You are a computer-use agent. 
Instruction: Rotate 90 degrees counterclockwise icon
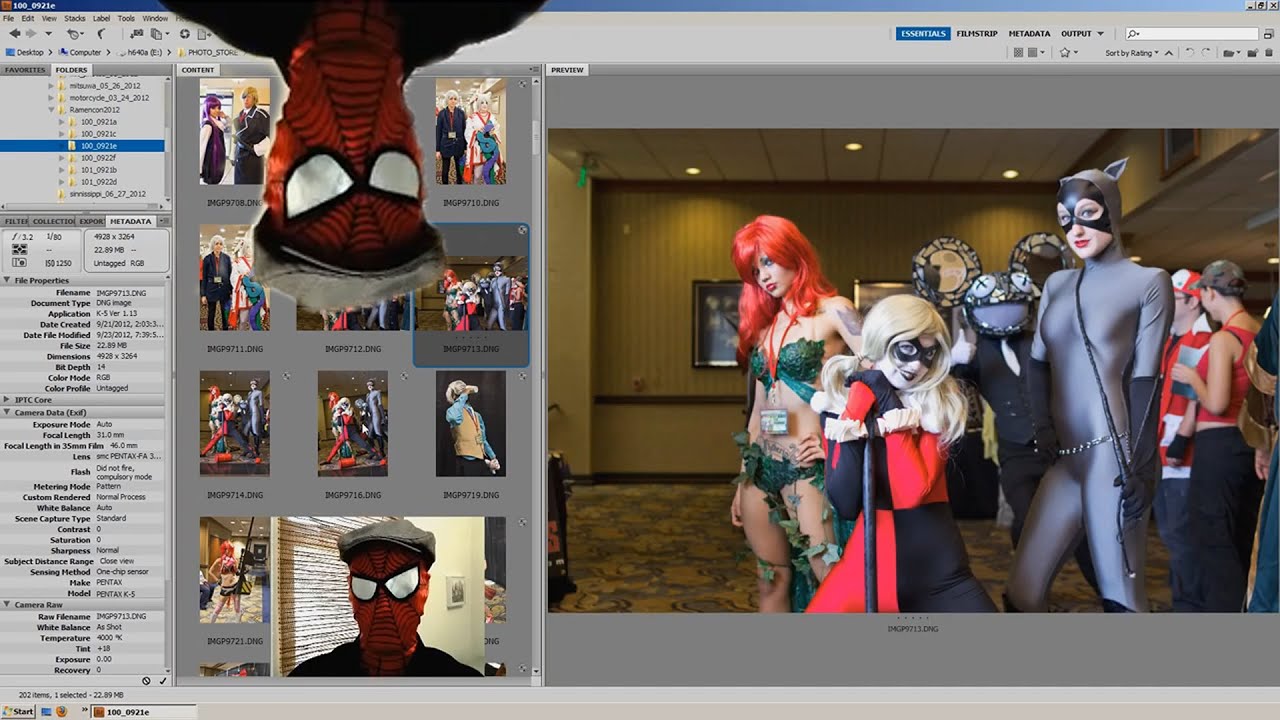[1190, 52]
